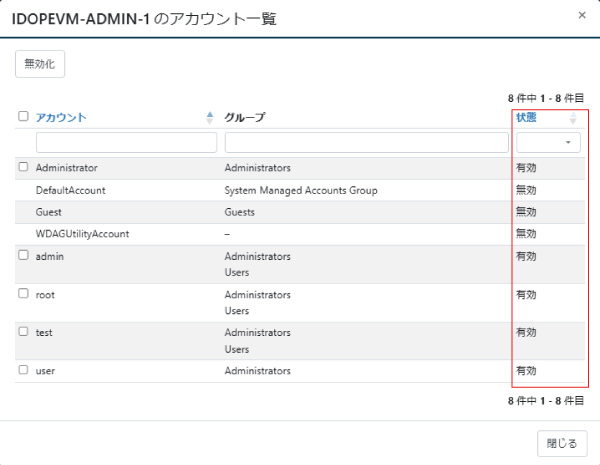Focus the グループ filter text field
The image size is (600, 465).
366,143
